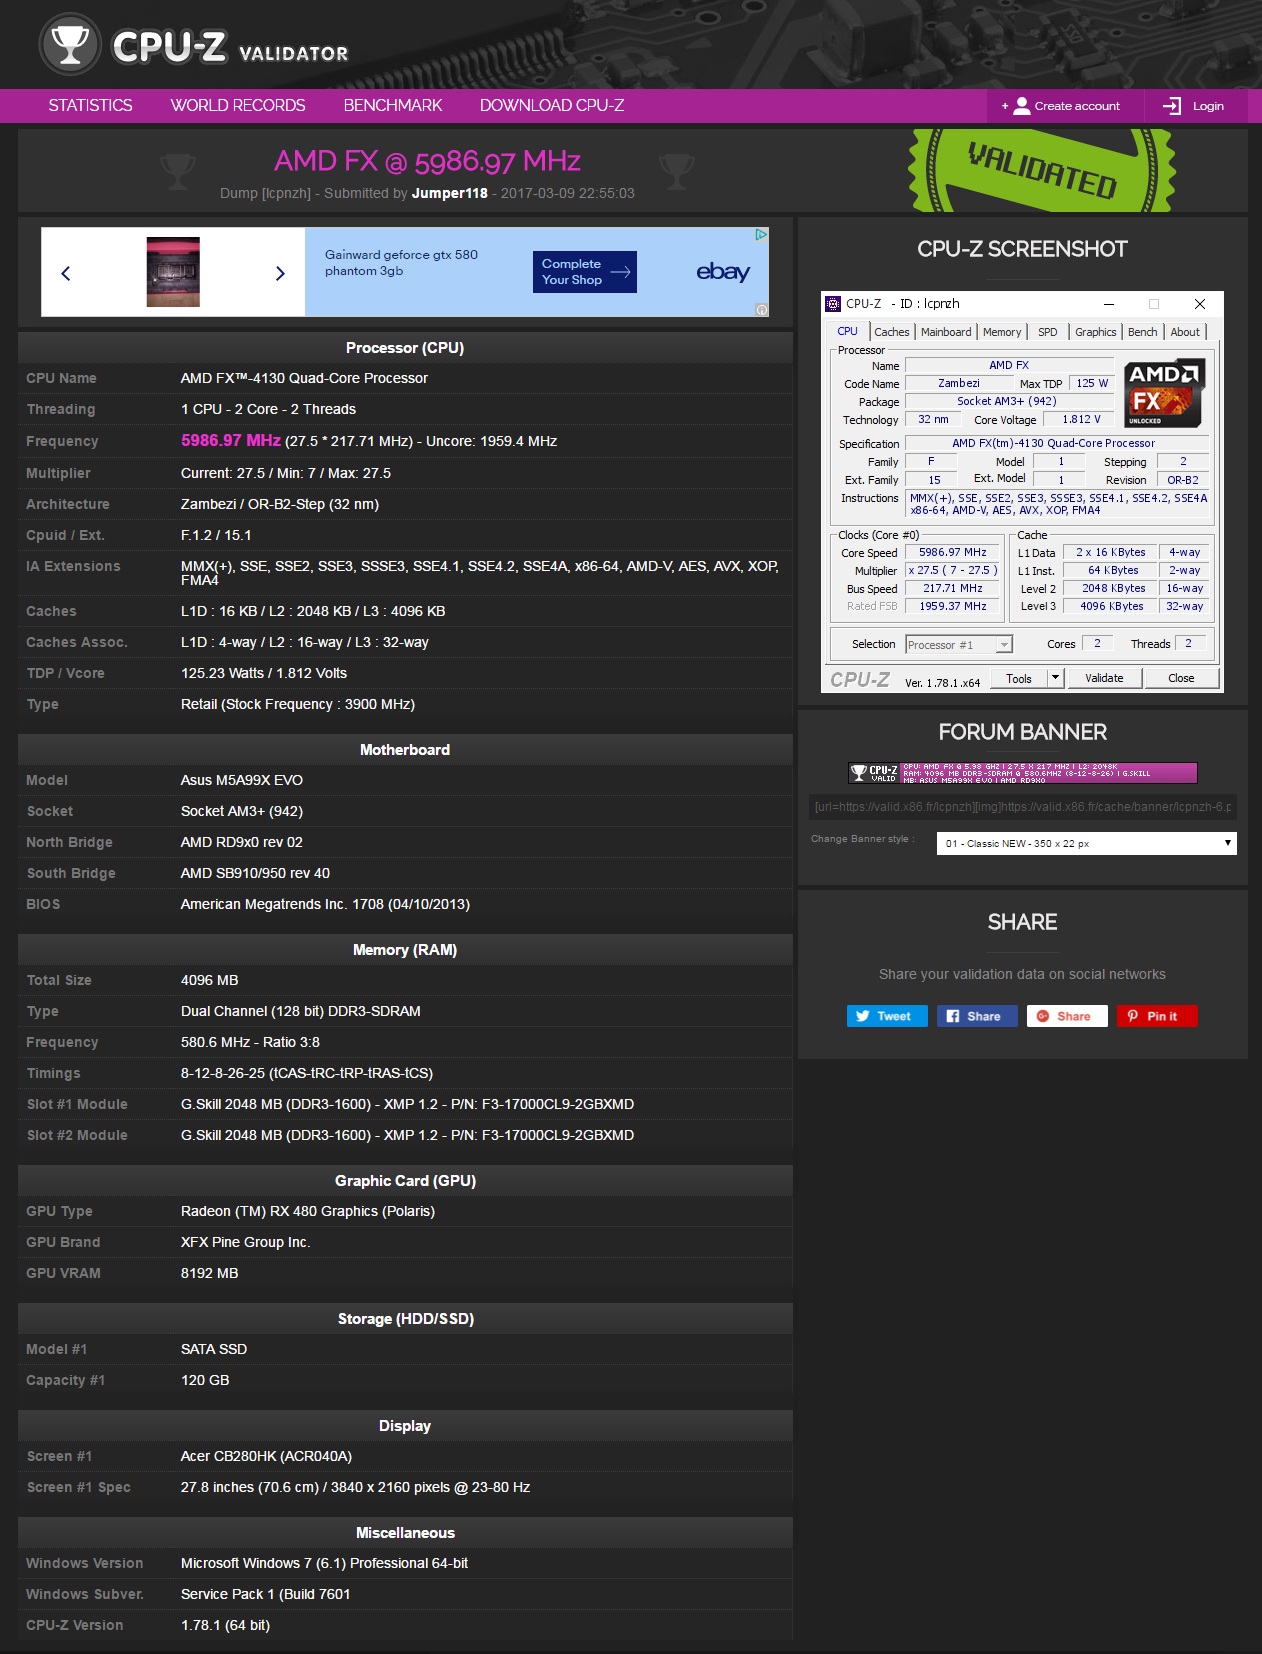This screenshot has width=1262, height=1654.
Task: Go to the BENCHMARK page
Action: 393,106
